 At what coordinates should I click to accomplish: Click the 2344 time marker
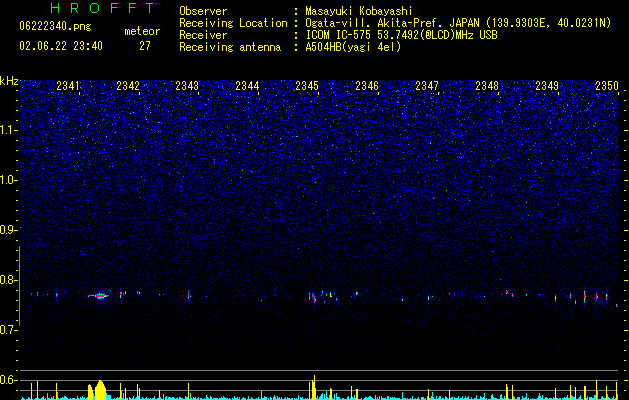(x=247, y=86)
